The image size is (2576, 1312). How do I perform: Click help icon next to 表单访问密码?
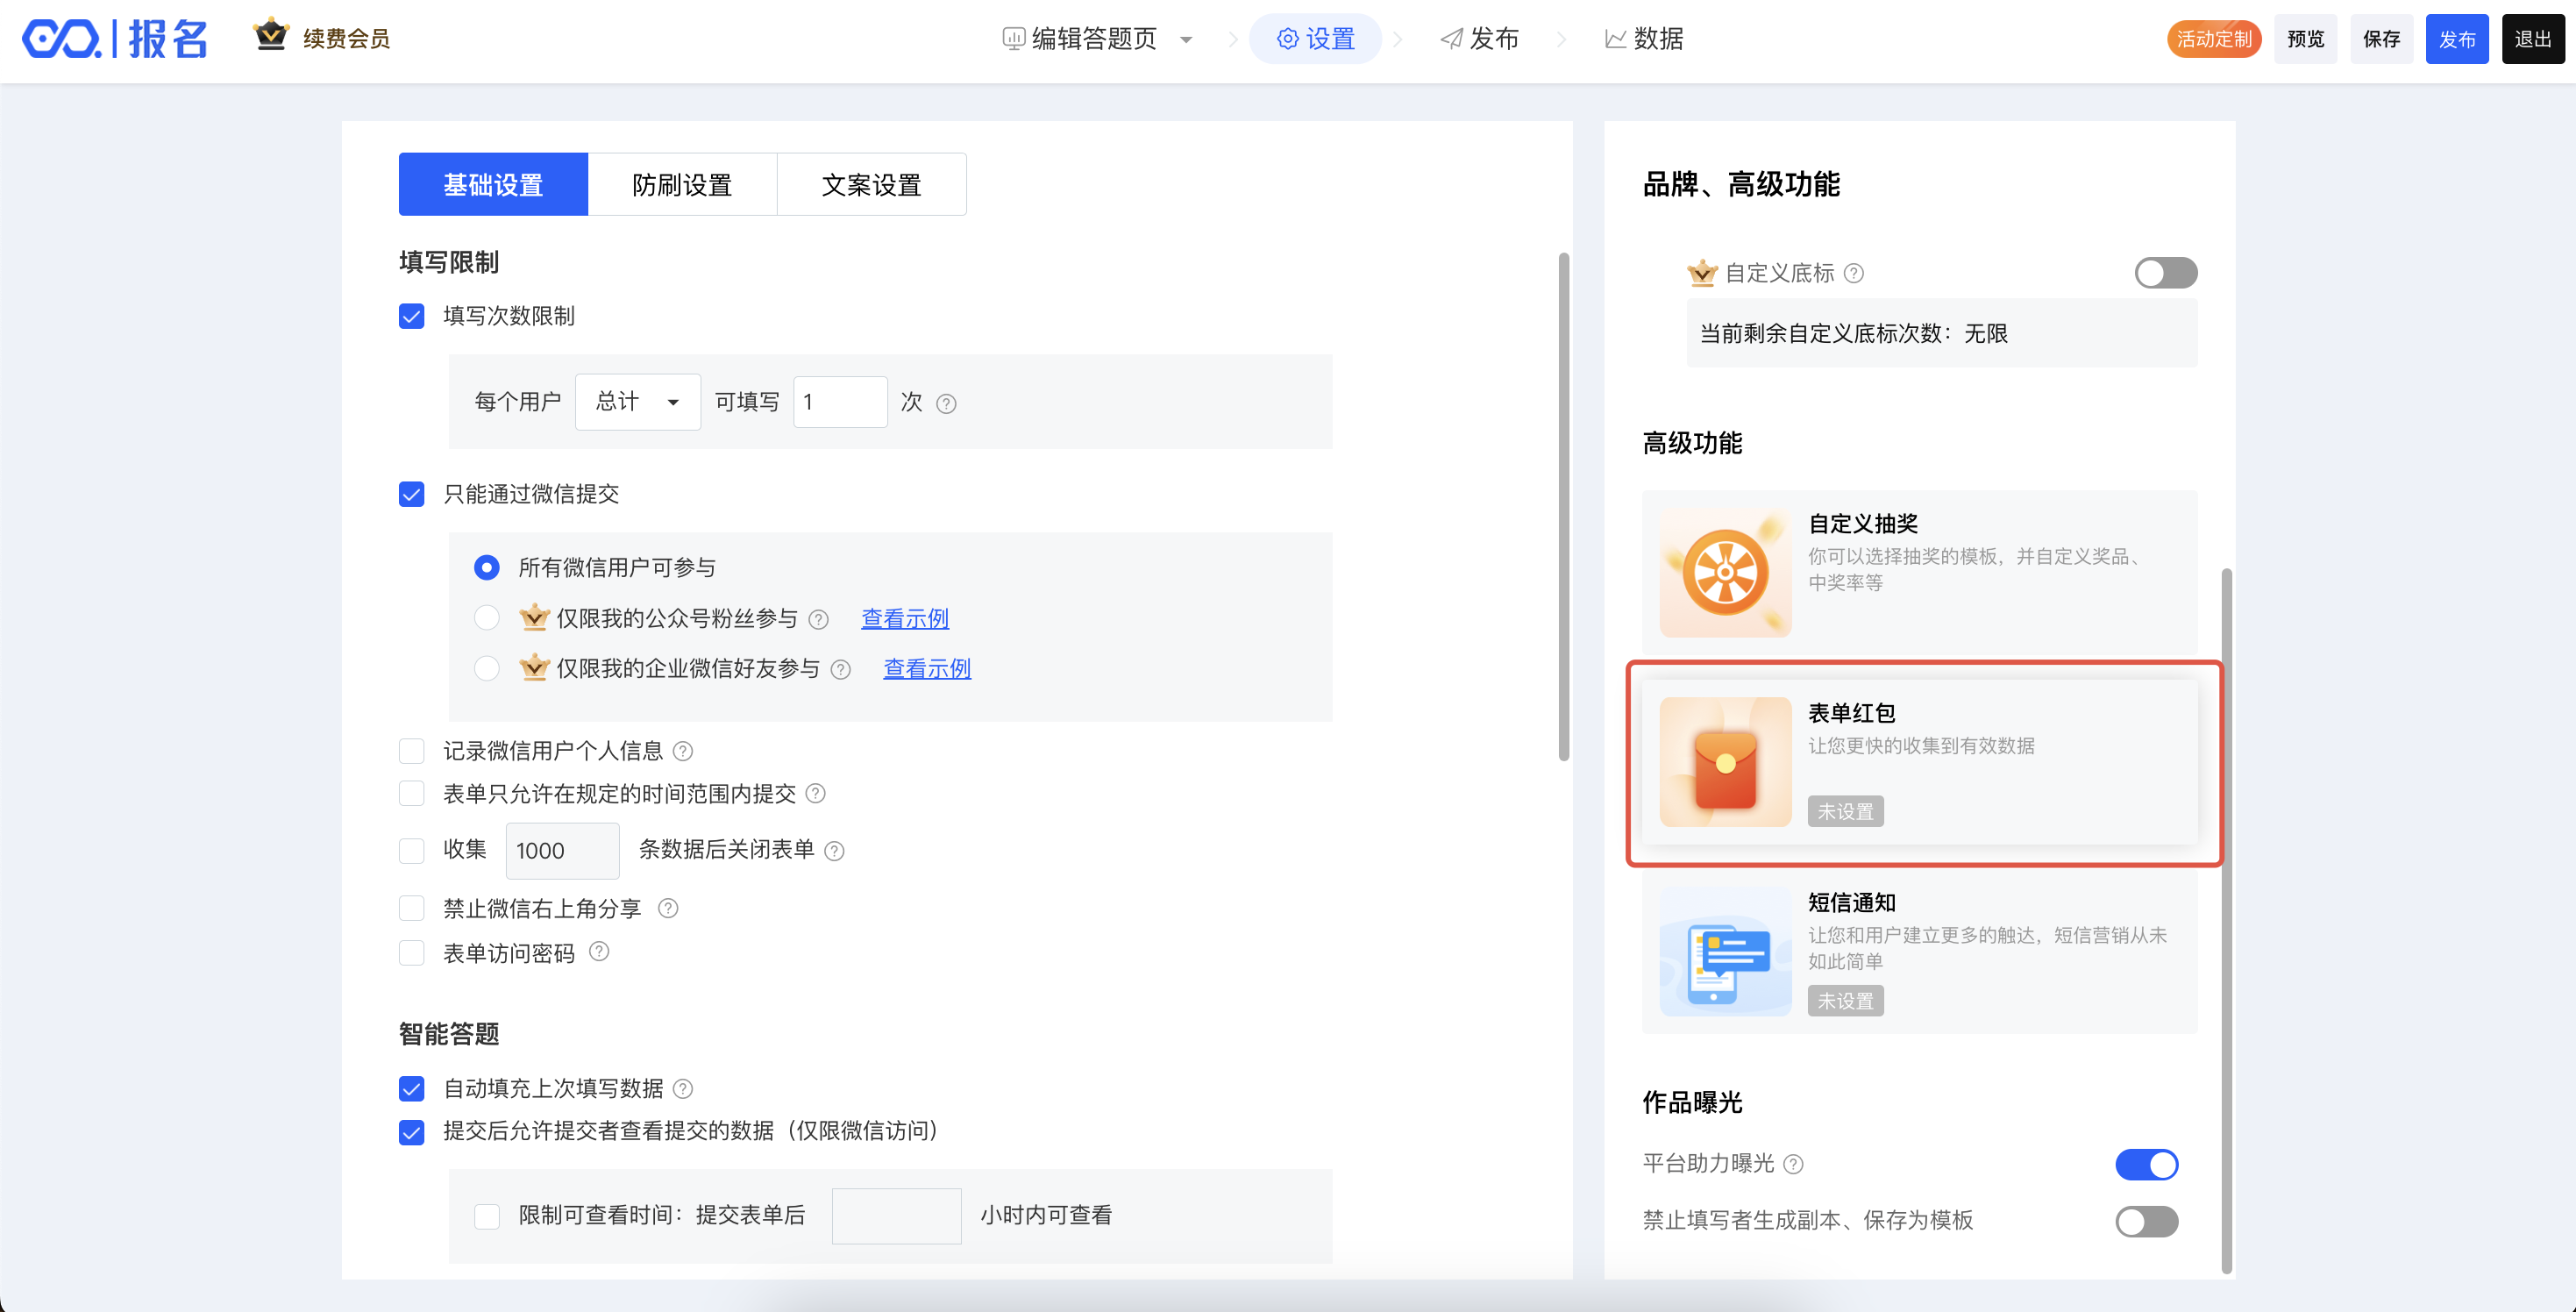tap(599, 952)
